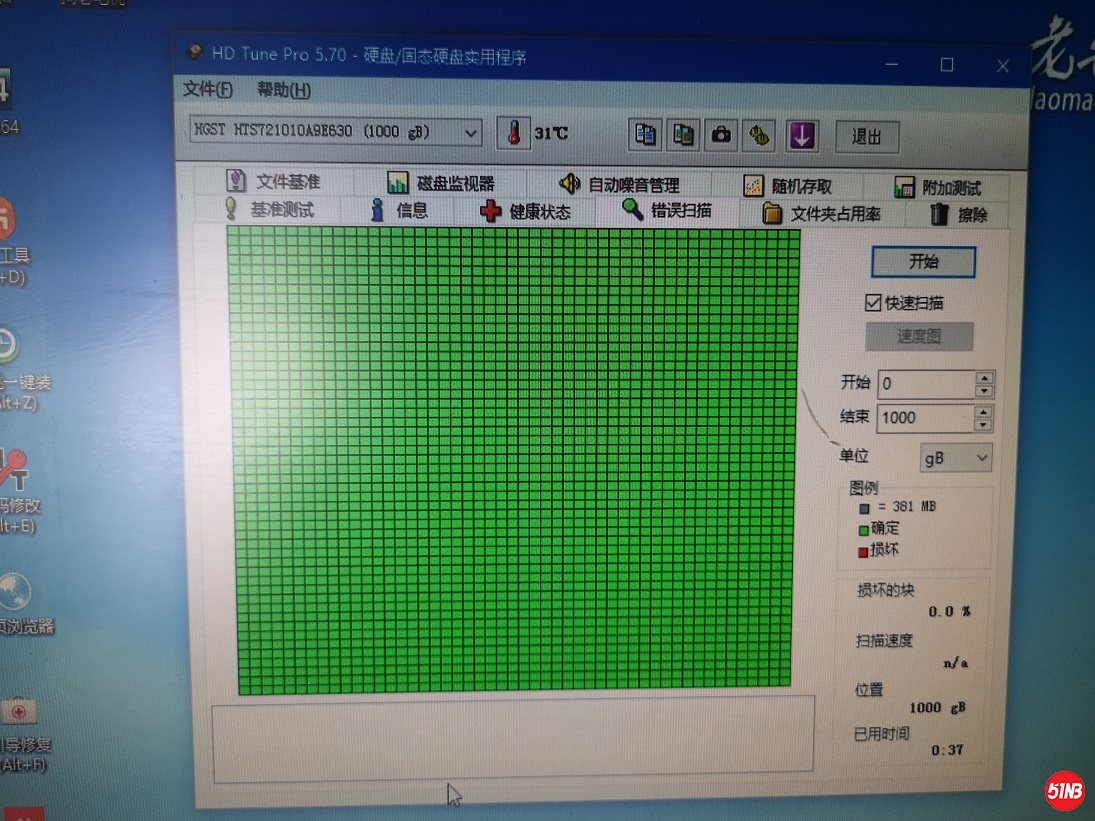Copy info to clipboard toolbar icon

click(645, 134)
